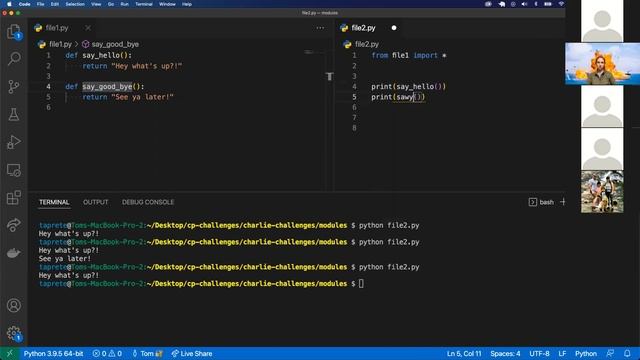Click file2.py breadcrumb in right editor
This screenshot has height=360, width=640.
(x=367, y=44)
